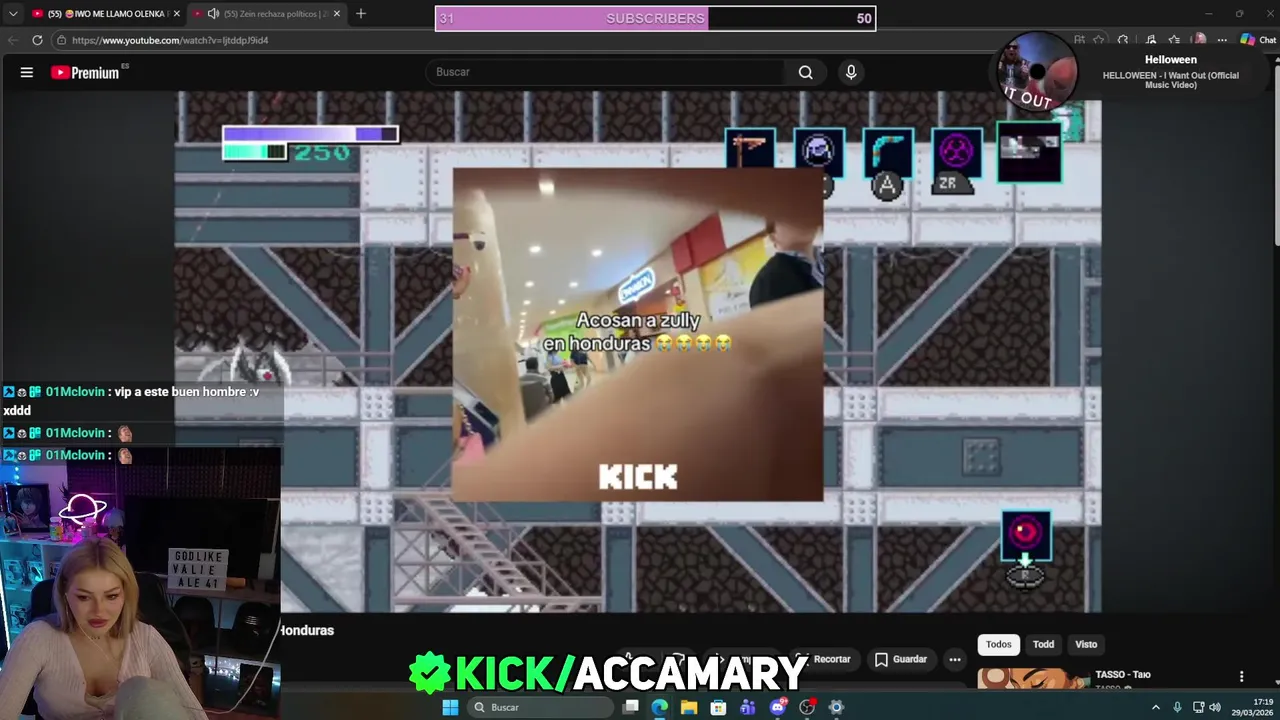Select the Todos filter chip
The height and width of the screenshot is (720, 1280).
(x=999, y=644)
